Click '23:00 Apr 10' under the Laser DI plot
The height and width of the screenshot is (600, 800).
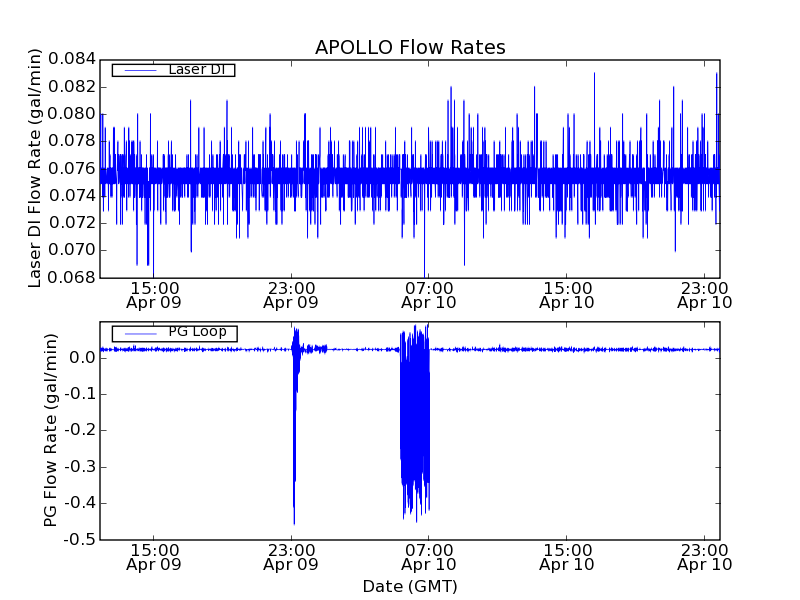(x=705, y=295)
